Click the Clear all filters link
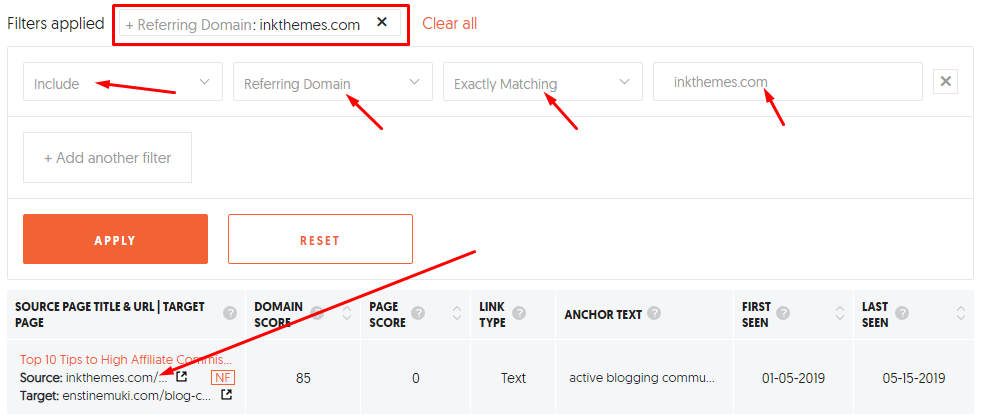The image size is (982, 418). (x=449, y=24)
